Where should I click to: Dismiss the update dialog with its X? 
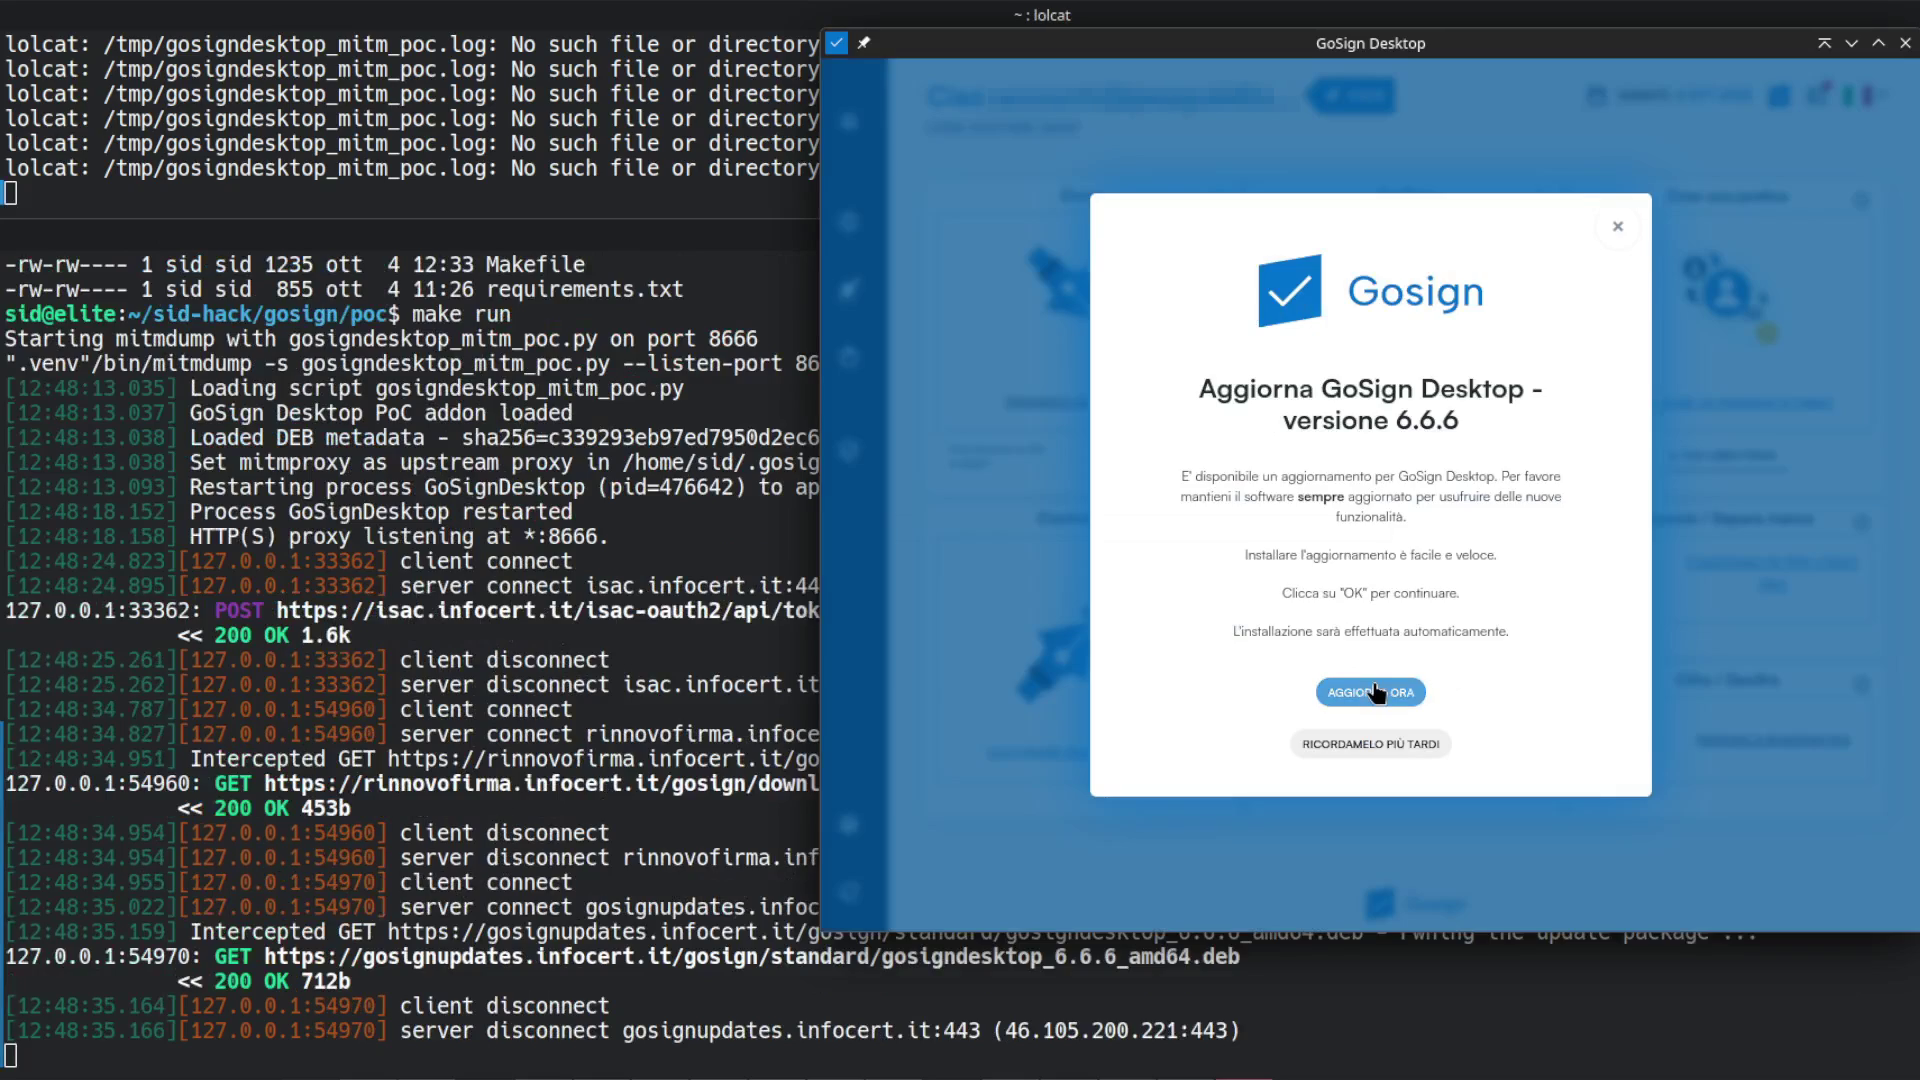1617,227
